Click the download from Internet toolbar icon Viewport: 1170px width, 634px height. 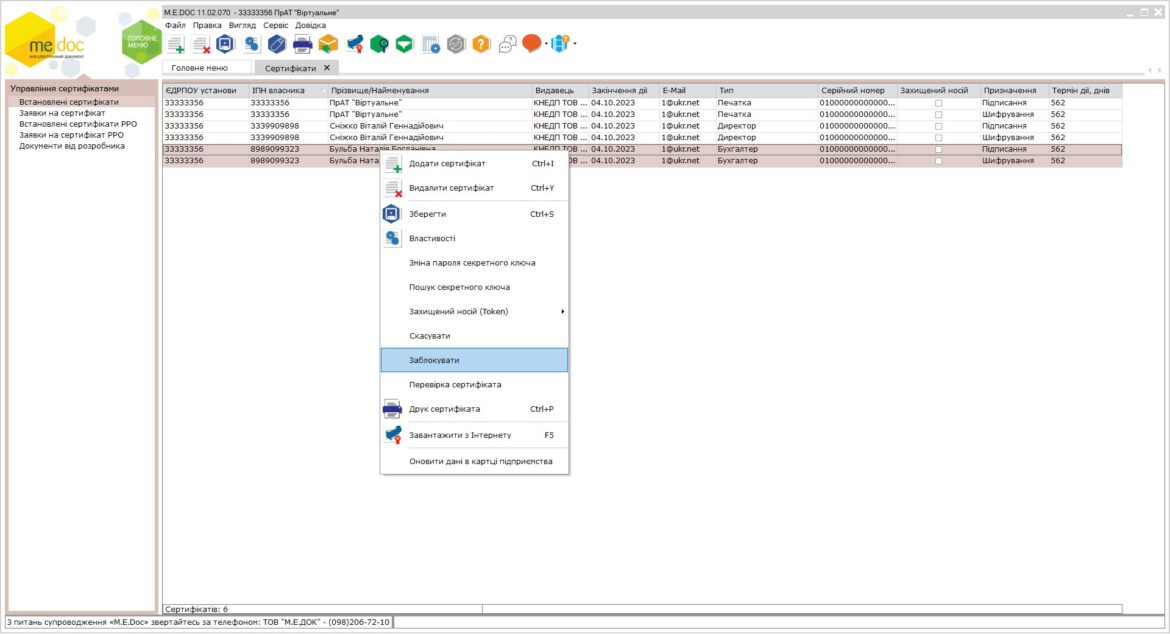[355, 45]
